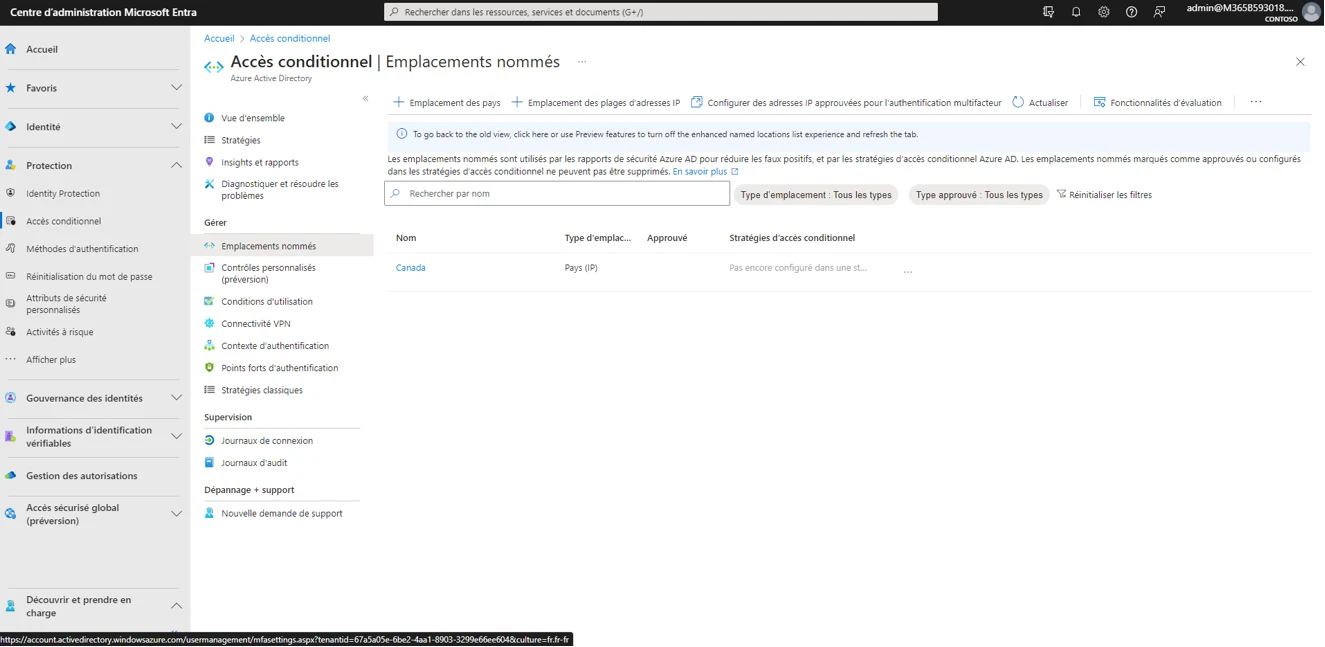The width and height of the screenshot is (1325, 647).
Task: Open the Cloud Shell icon in header
Action: click(x=1048, y=12)
